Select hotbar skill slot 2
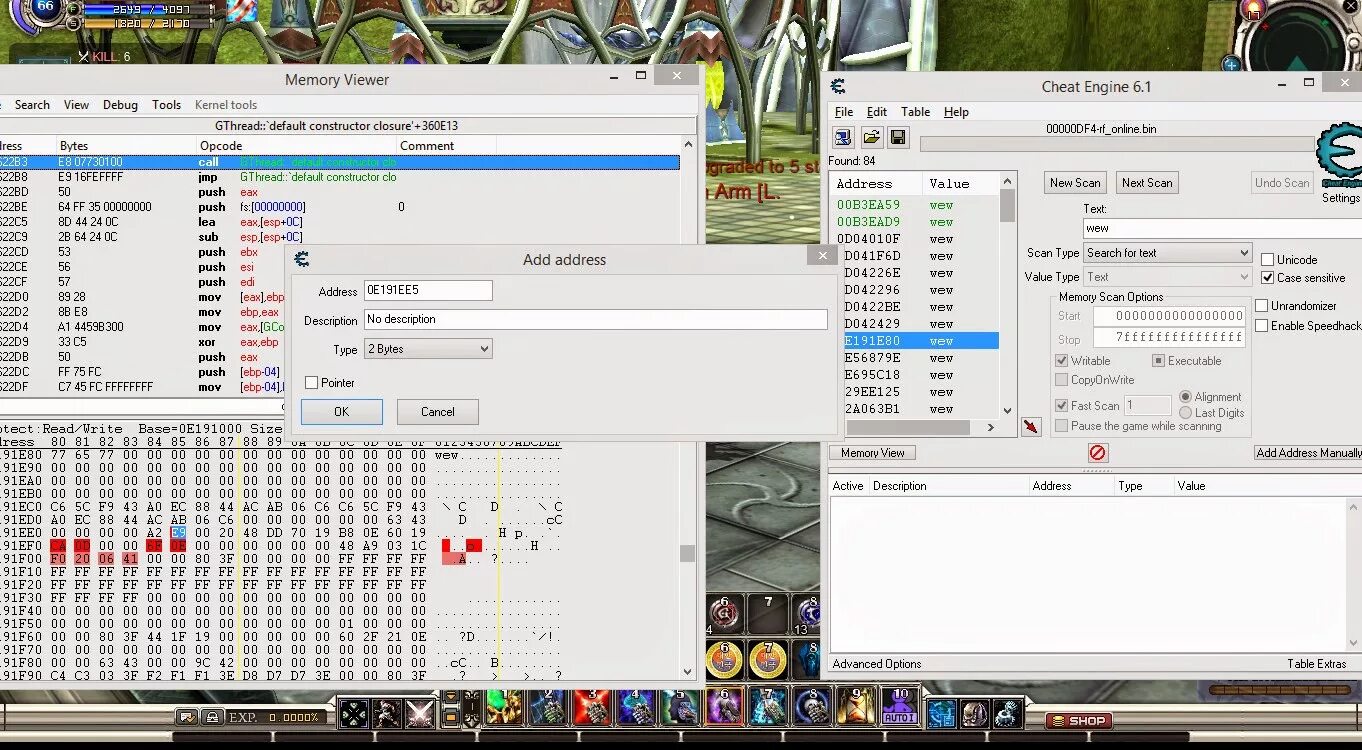 [x=549, y=707]
